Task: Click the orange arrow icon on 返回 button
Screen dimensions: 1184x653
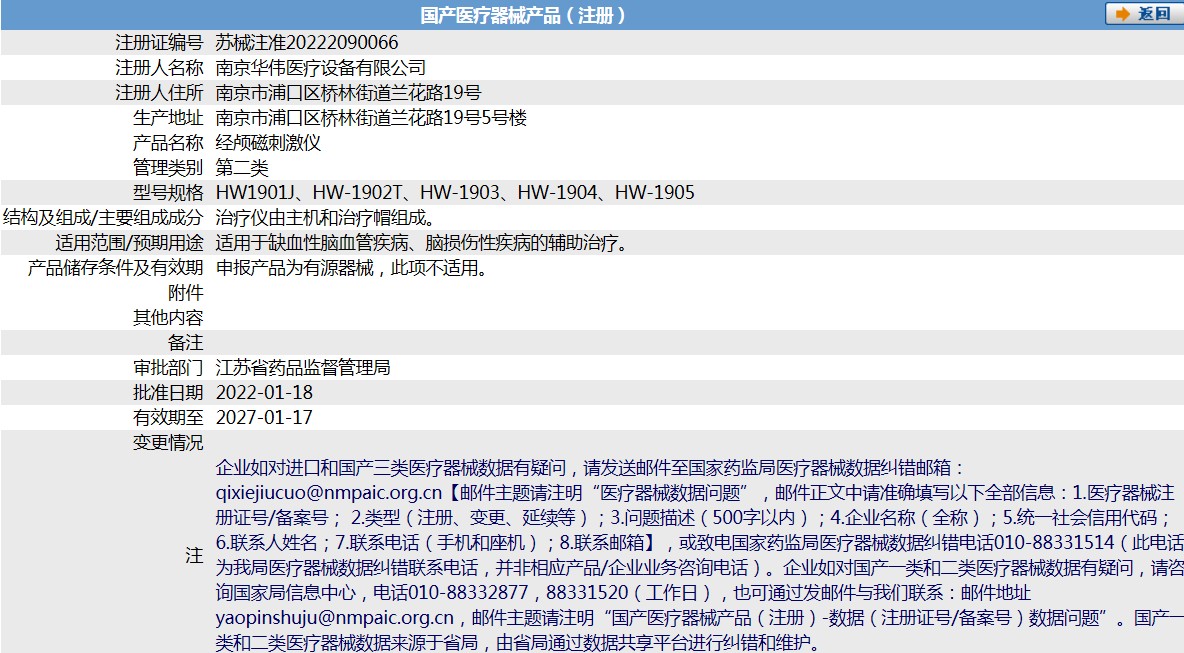Action: pyautogui.click(x=1123, y=14)
